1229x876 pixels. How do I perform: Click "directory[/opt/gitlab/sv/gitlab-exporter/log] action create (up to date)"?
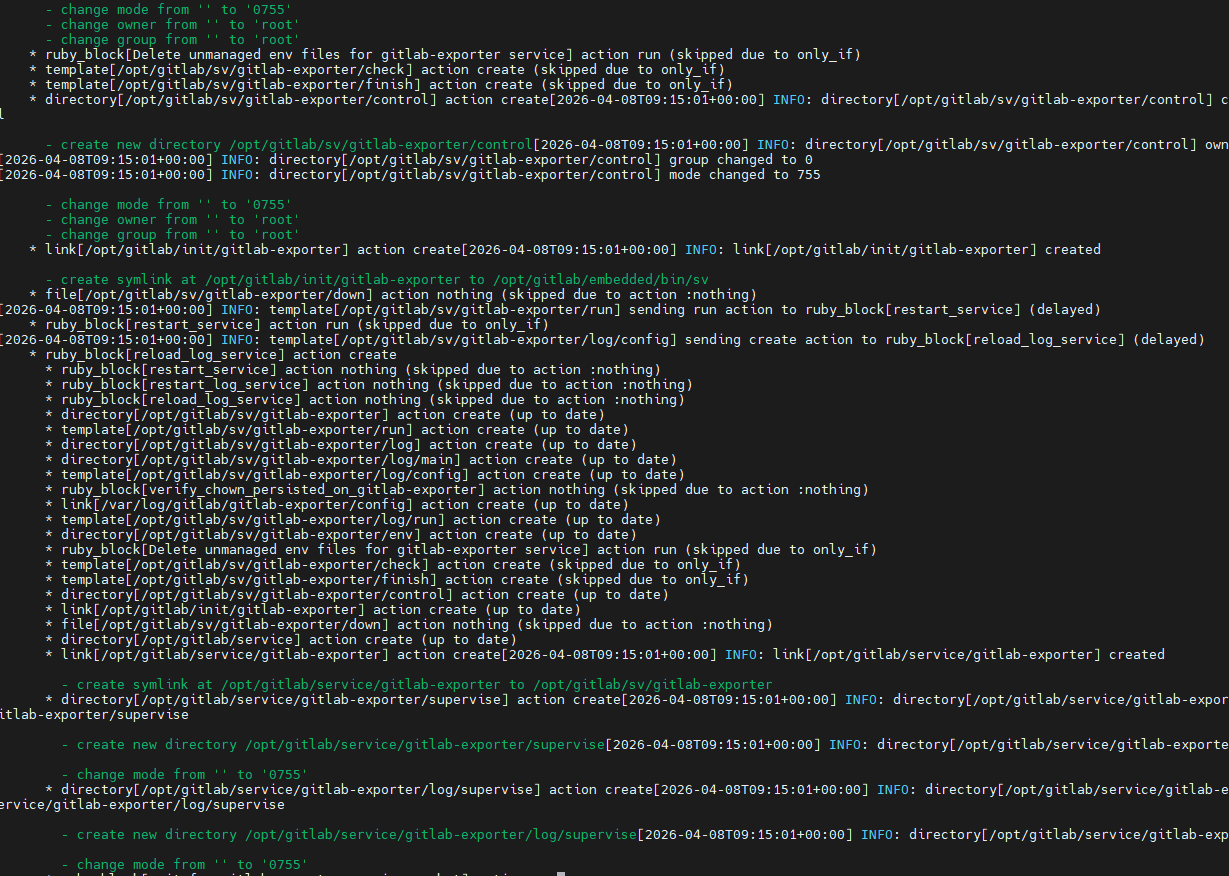click(x=349, y=444)
